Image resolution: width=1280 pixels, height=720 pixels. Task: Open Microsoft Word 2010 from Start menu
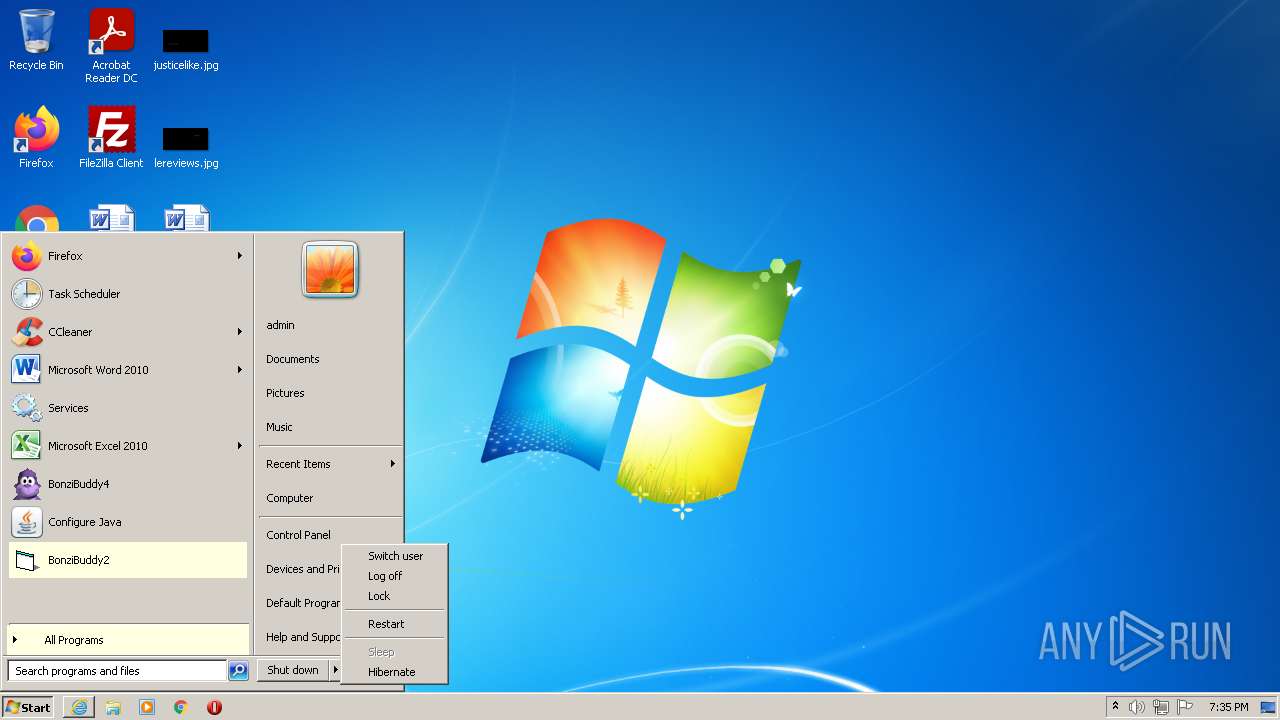pos(128,370)
